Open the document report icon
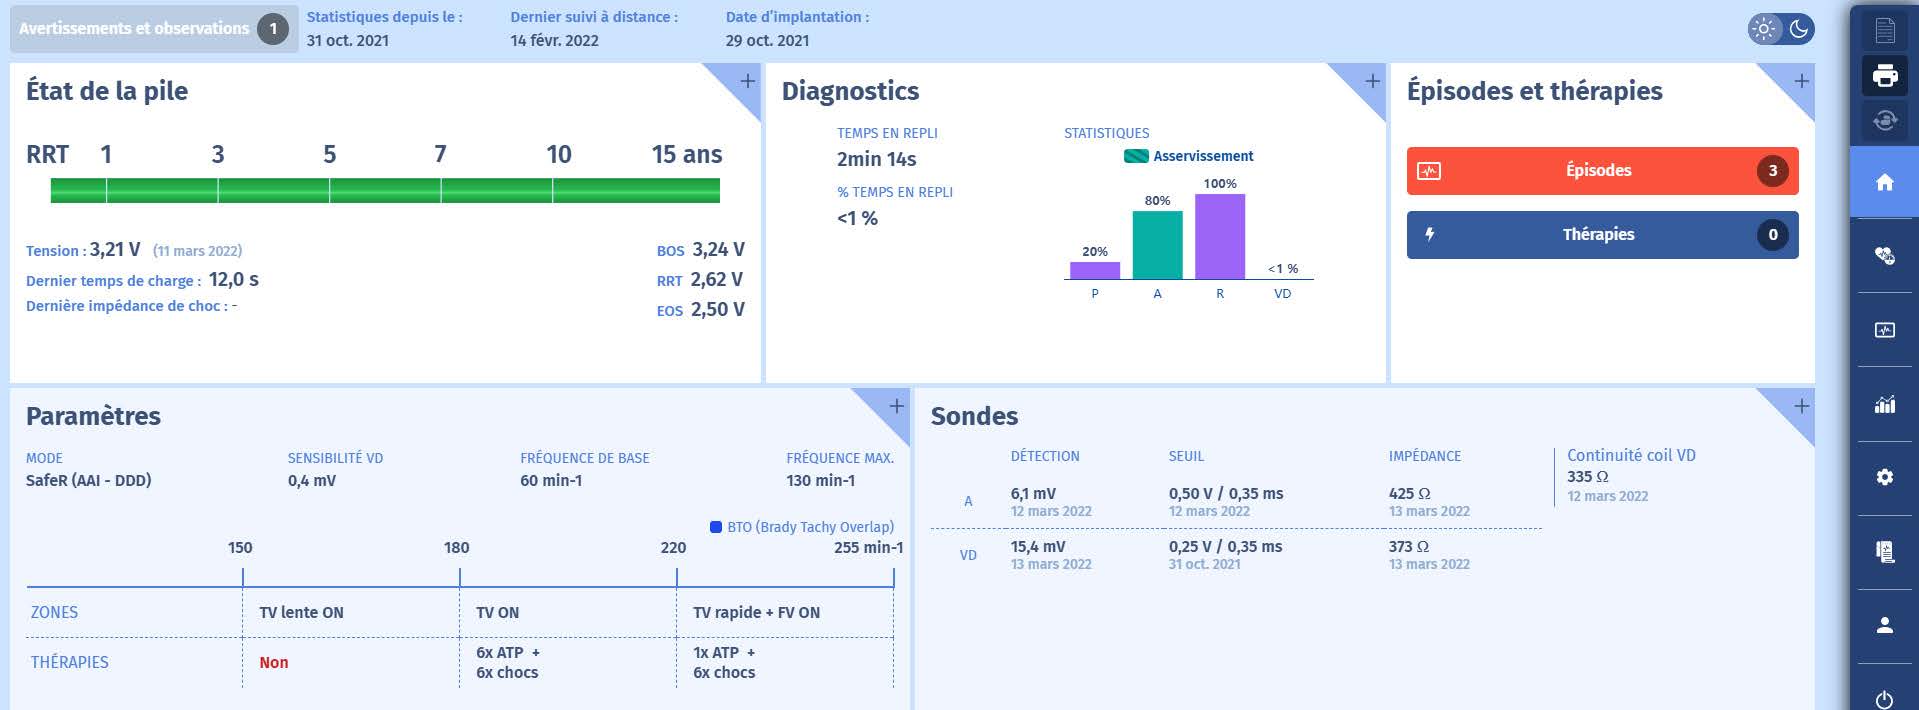The height and width of the screenshot is (710, 1919). [x=1884, y=31]
